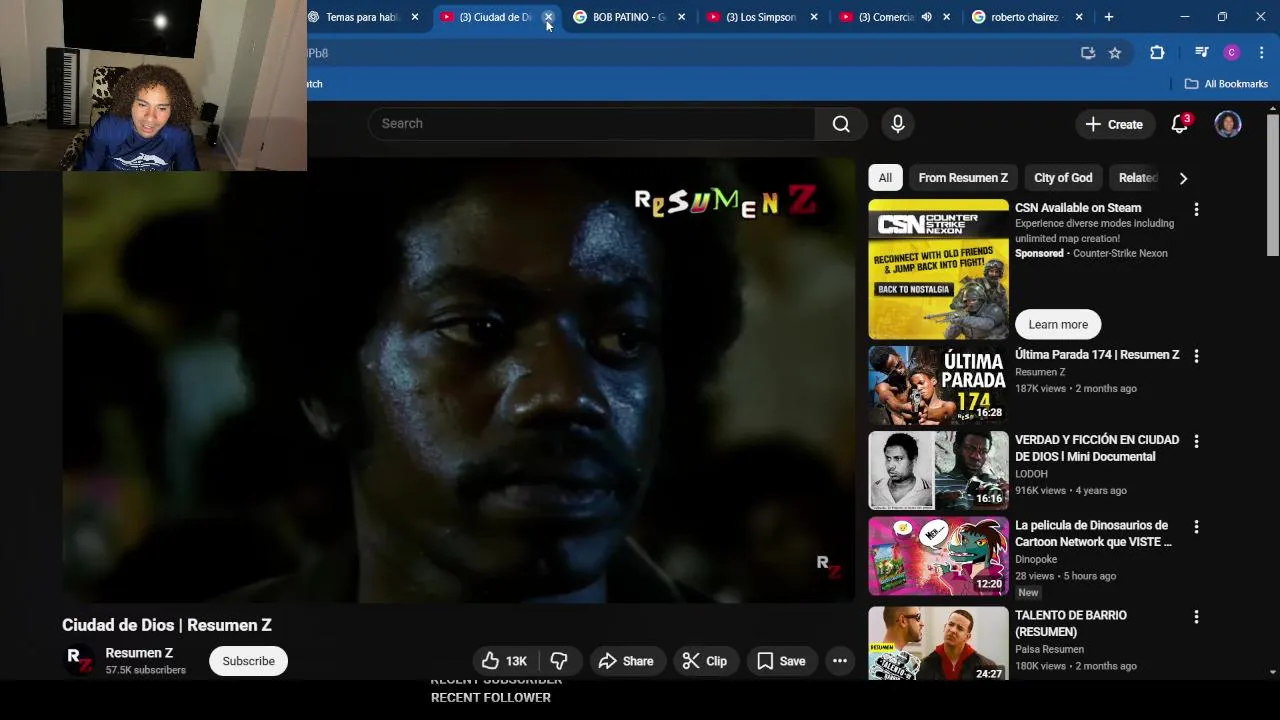
Task: Open options menu for Verdad y Ficción video
Action: (x=1196, y=441)
